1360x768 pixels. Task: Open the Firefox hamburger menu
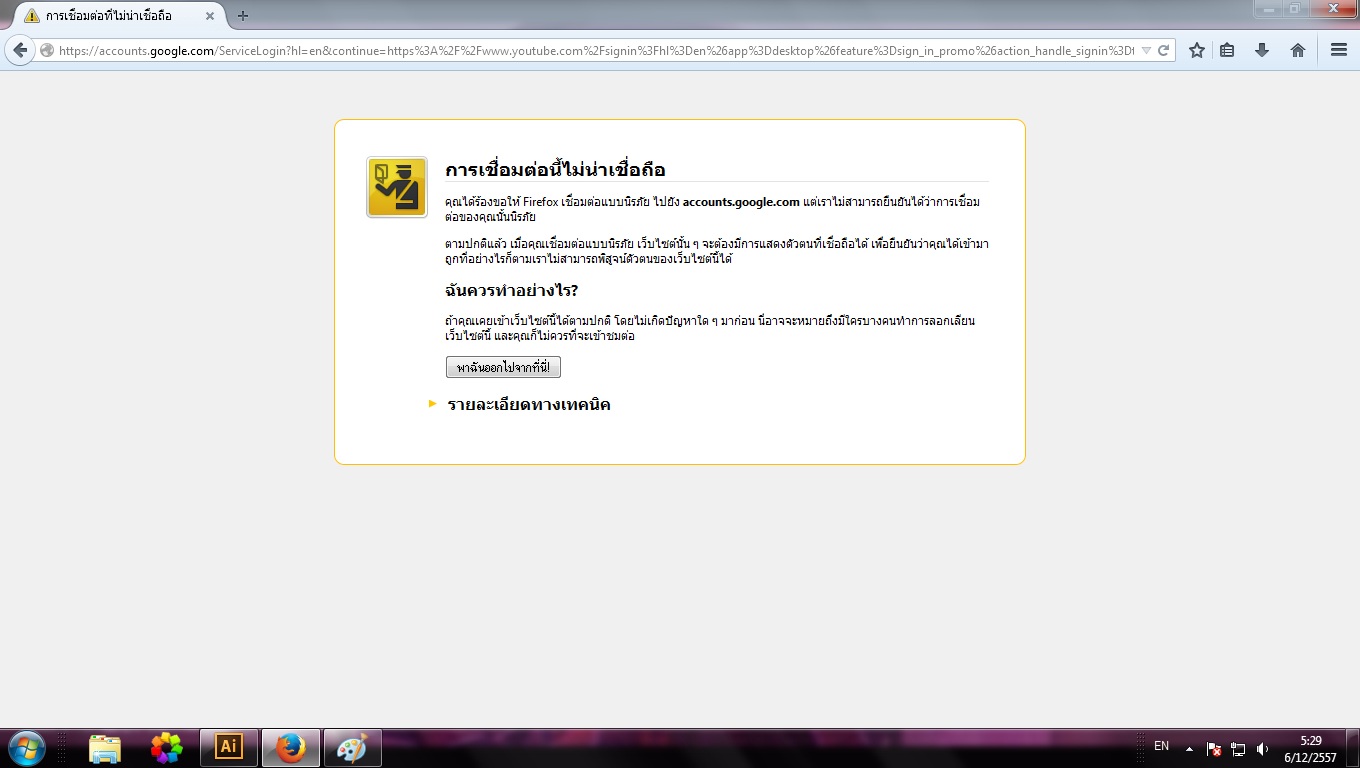coord(1339,50)
